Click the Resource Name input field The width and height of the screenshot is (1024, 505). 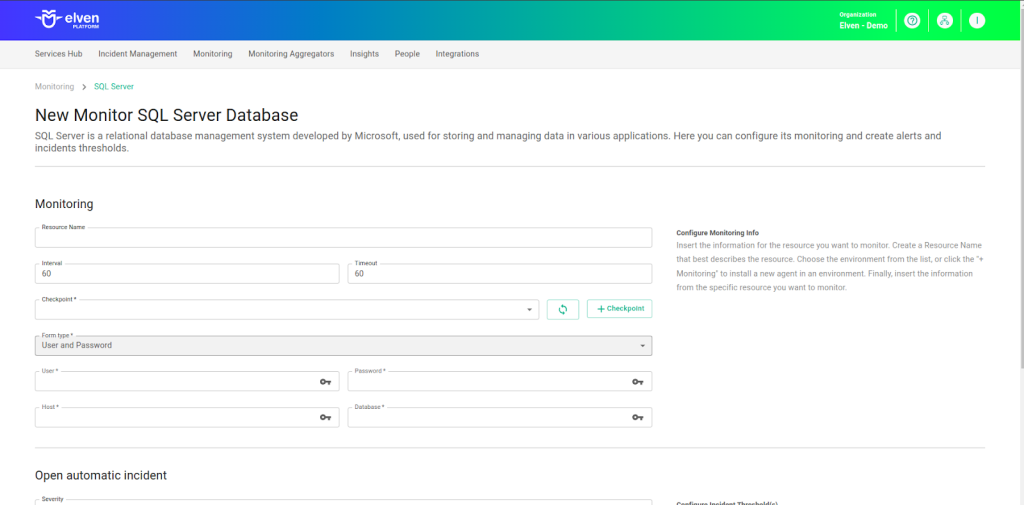pyautogui.click(x=343, y=238)
